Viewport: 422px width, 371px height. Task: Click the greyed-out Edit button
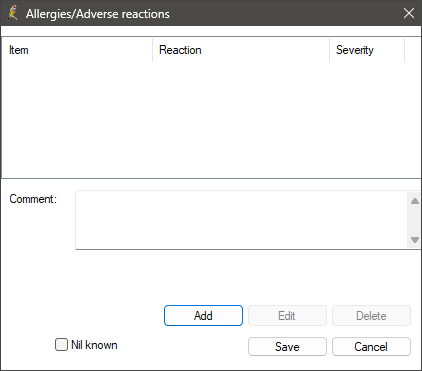287,315
